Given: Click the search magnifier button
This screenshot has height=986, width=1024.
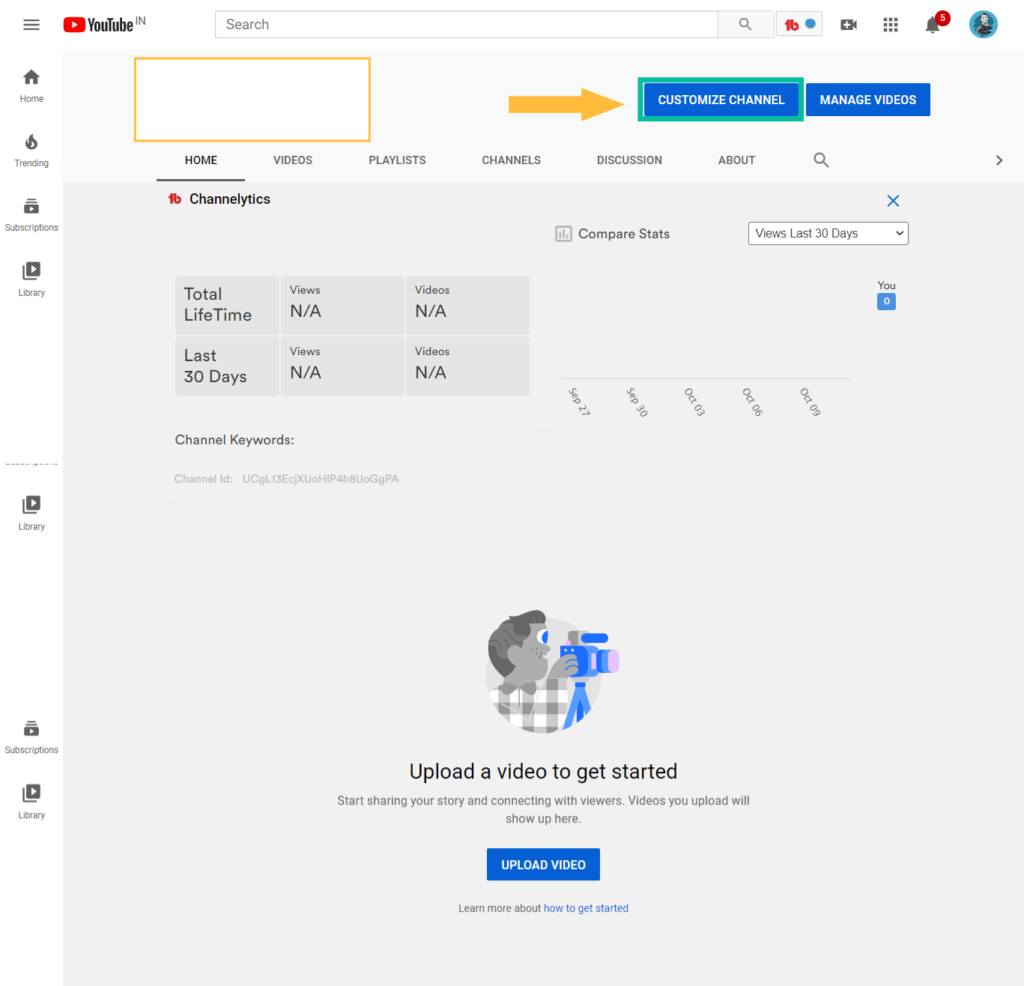Looking at the screenshot, I should point(745,24).
